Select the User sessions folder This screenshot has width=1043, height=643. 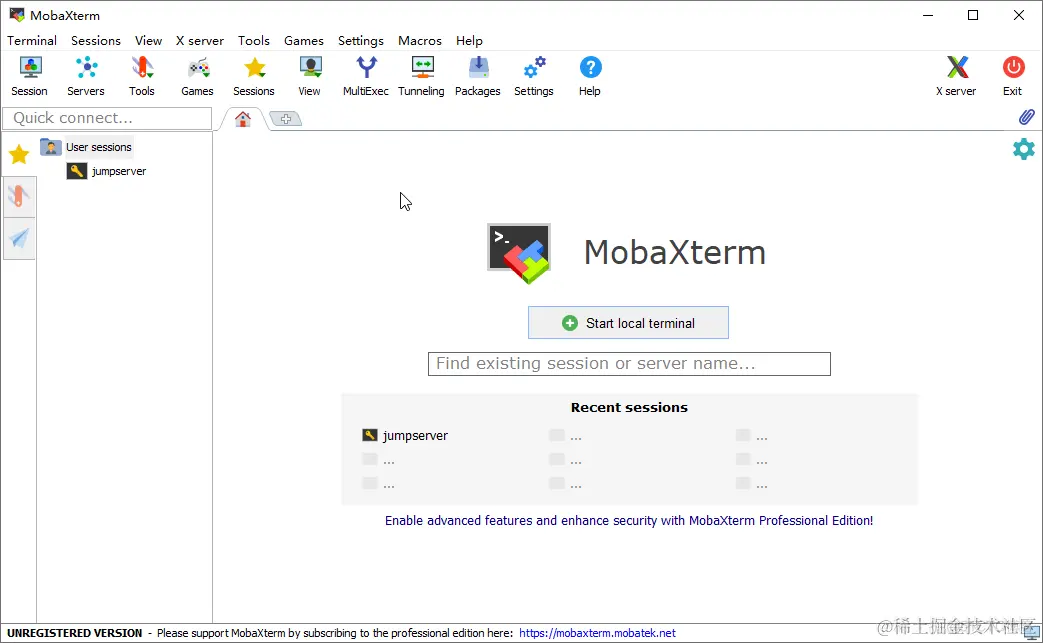tap(86, 147)
